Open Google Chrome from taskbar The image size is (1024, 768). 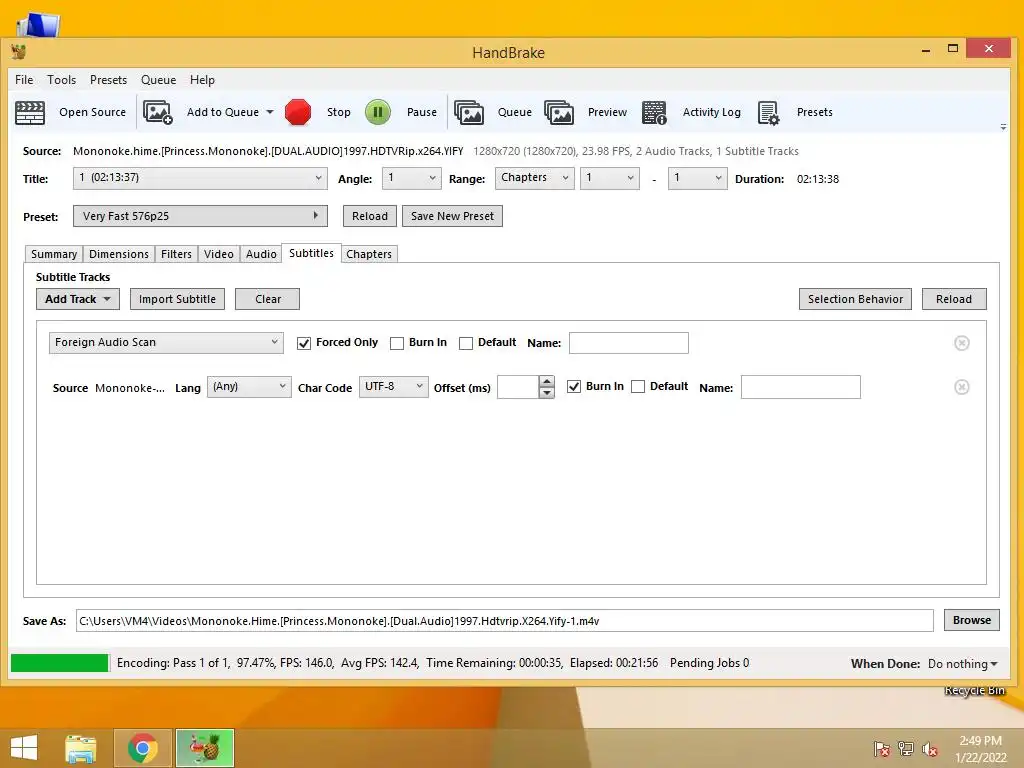tap(143, 748)
